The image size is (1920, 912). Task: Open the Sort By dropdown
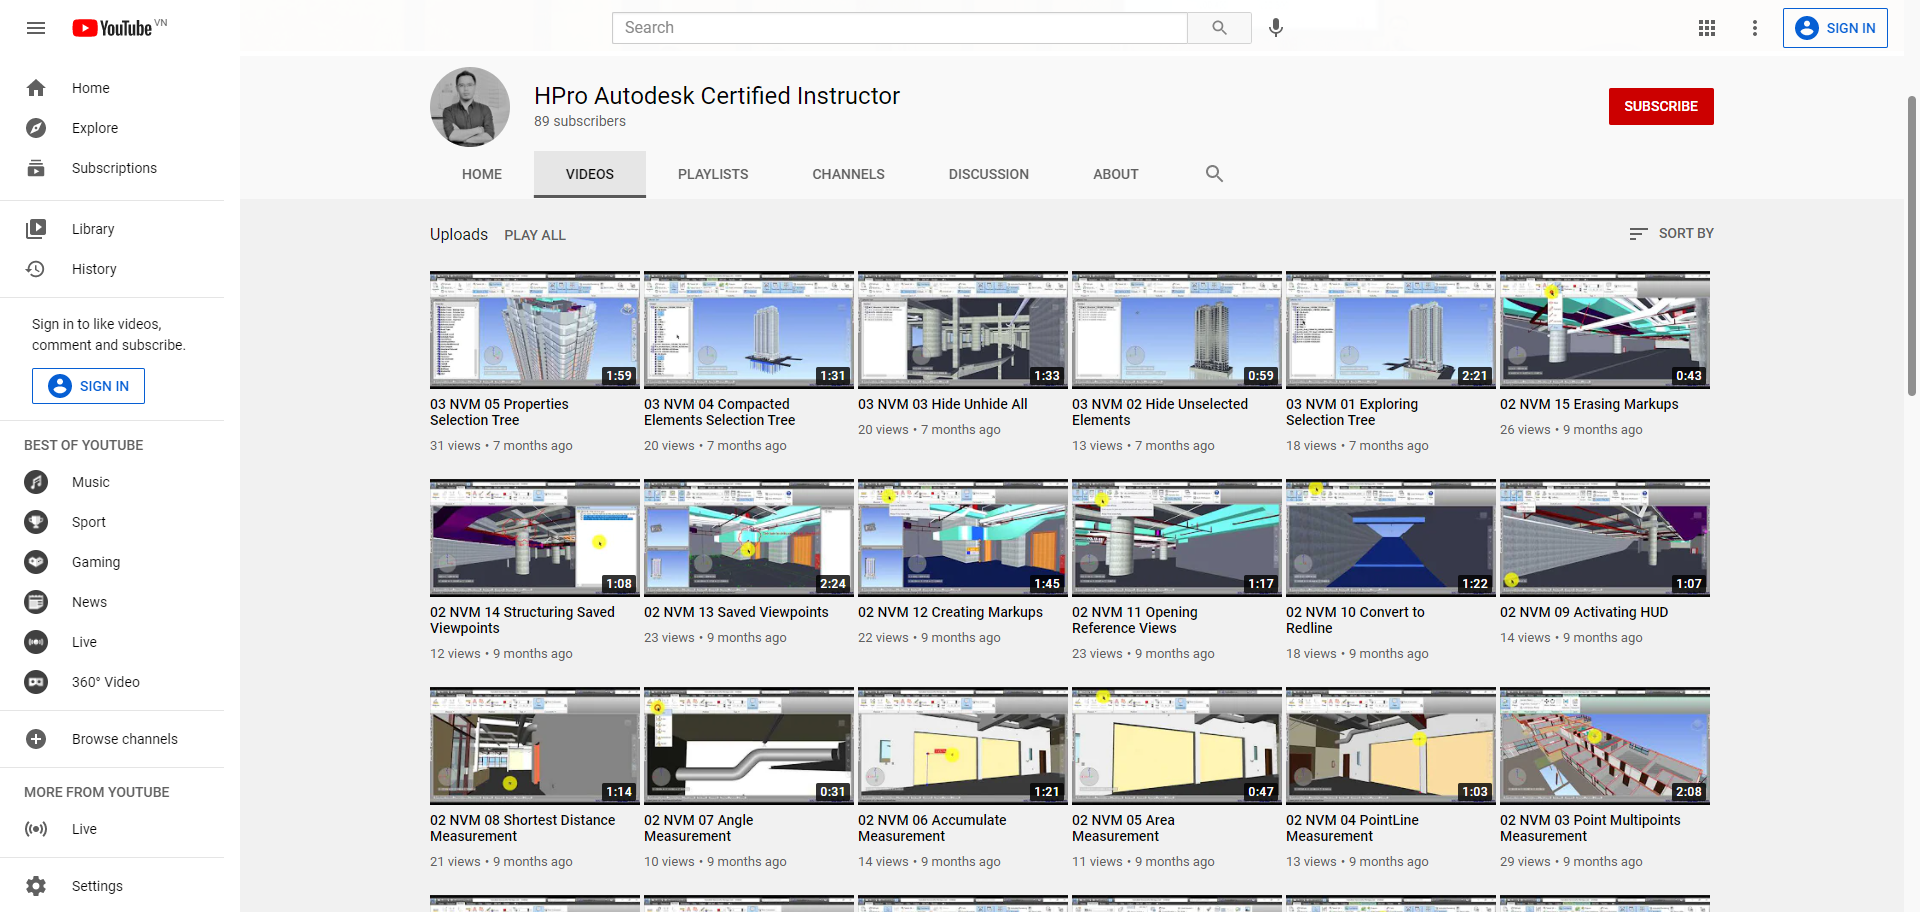pyautogui.click(x=1671, y=233)
